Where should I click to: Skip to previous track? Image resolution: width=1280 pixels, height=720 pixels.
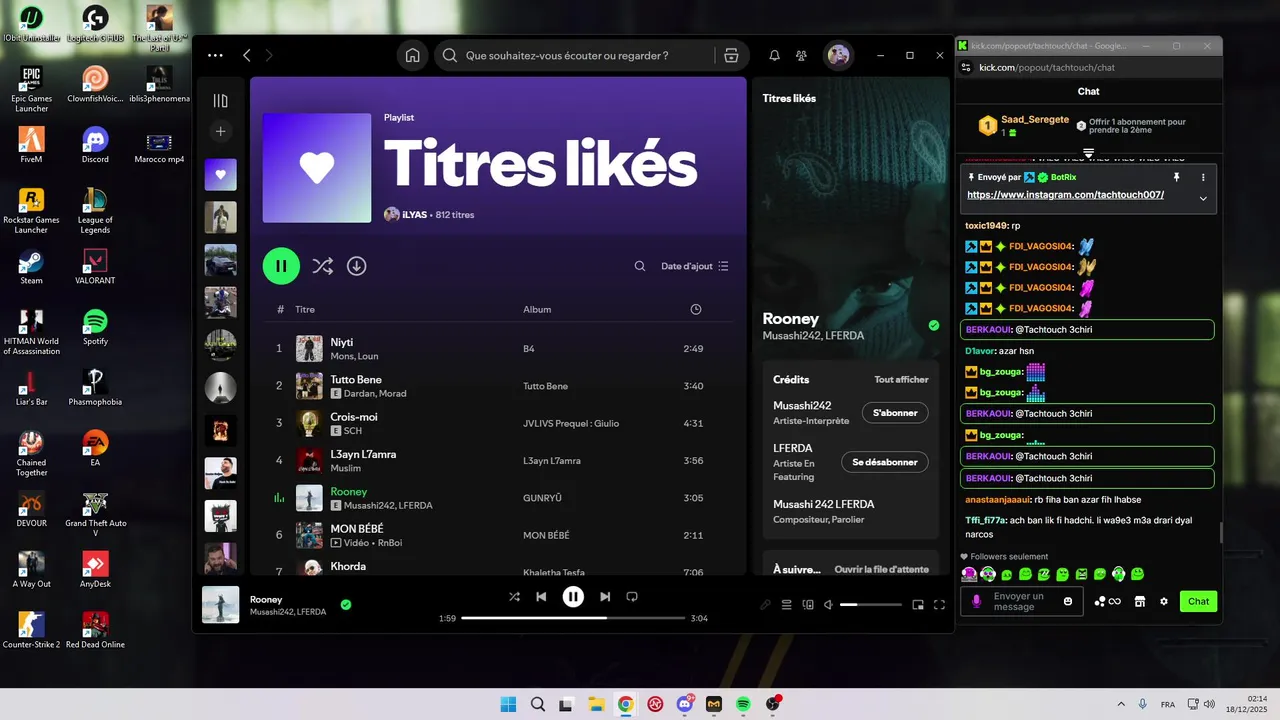coord(541,597)
